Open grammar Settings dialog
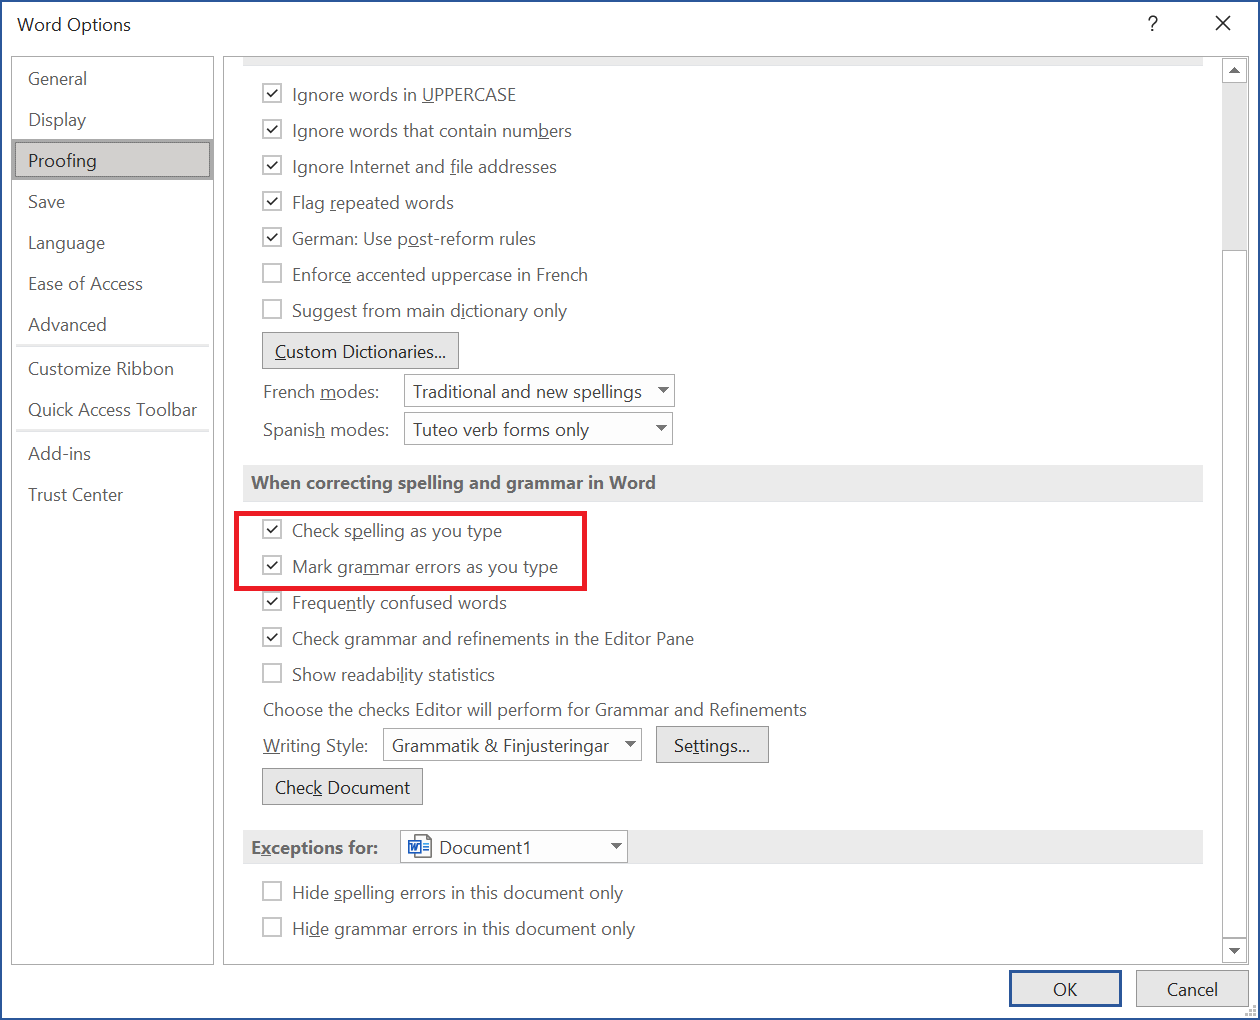 712,744
